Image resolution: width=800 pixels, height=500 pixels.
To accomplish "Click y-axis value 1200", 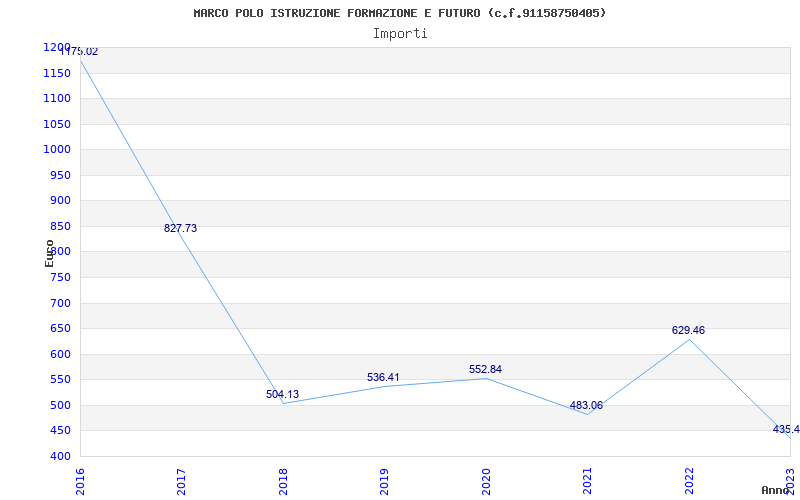I will pyautogui.click(x=57, y=47).
